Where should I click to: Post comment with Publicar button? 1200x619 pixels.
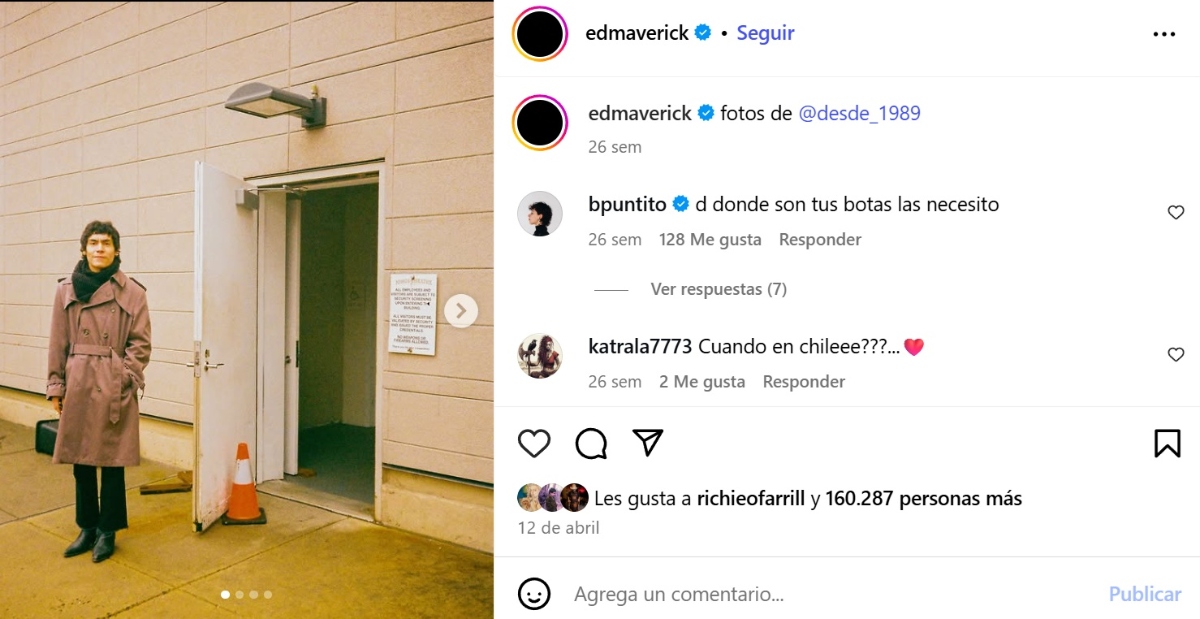coord(1145,594)
